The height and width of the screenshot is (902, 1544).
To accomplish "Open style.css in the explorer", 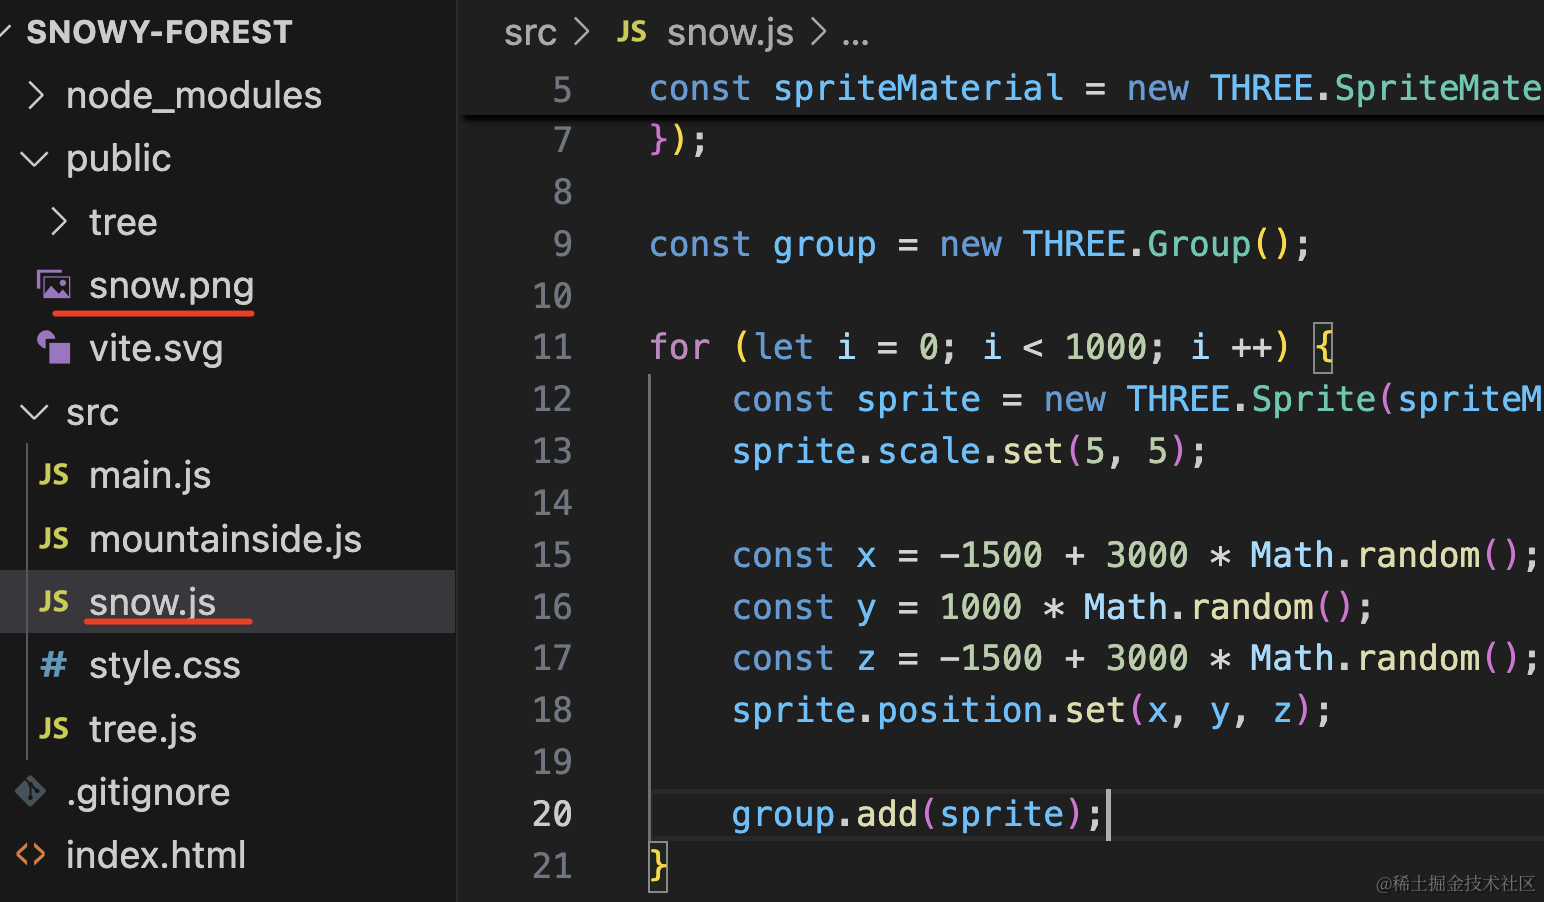I will click(165, 666).
